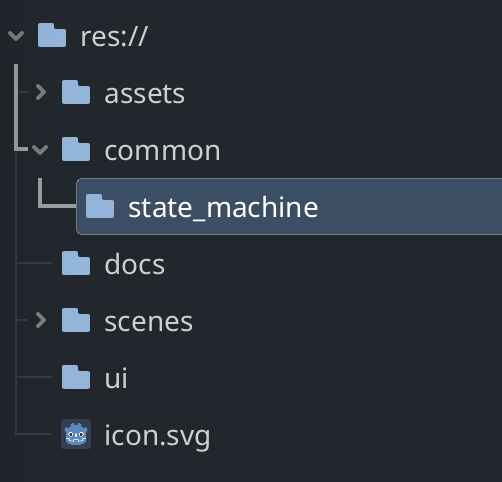This screenshot has width=502, height=482.
Task: Select the docs folder label
Action: pos(135,263)
